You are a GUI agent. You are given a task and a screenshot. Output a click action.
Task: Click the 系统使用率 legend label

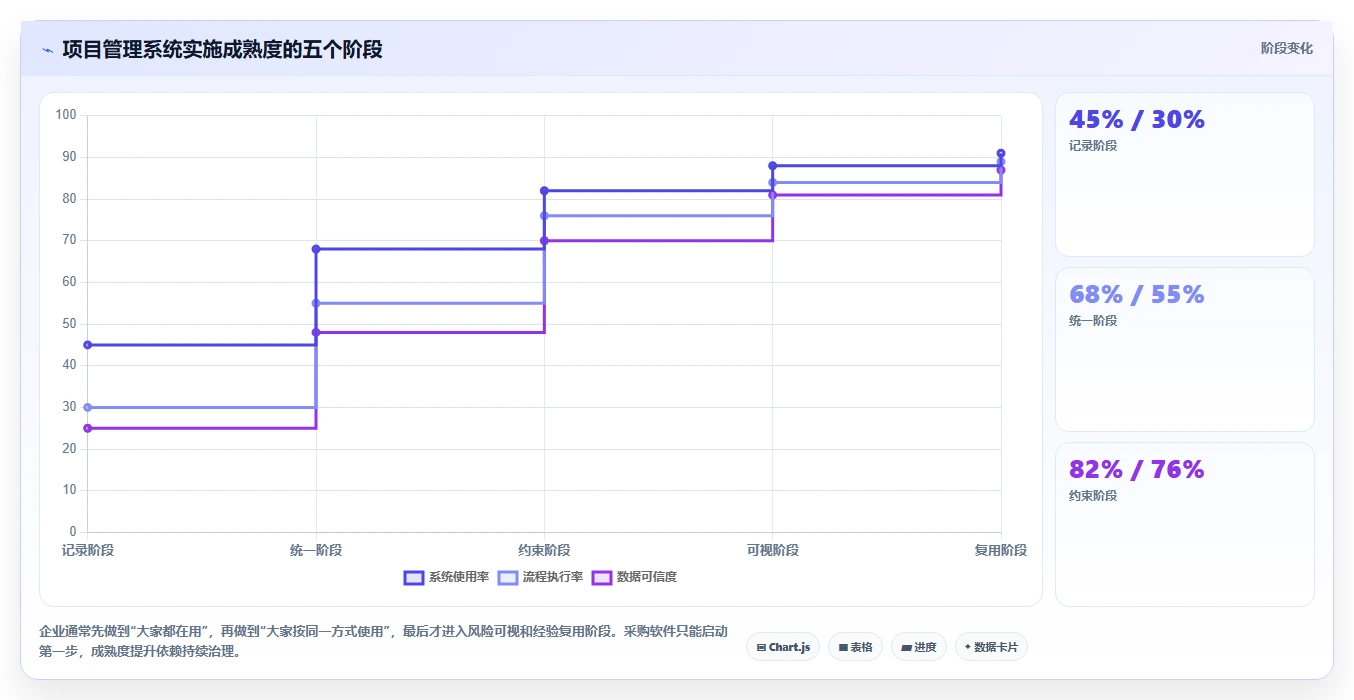click(x=459, y=577)
